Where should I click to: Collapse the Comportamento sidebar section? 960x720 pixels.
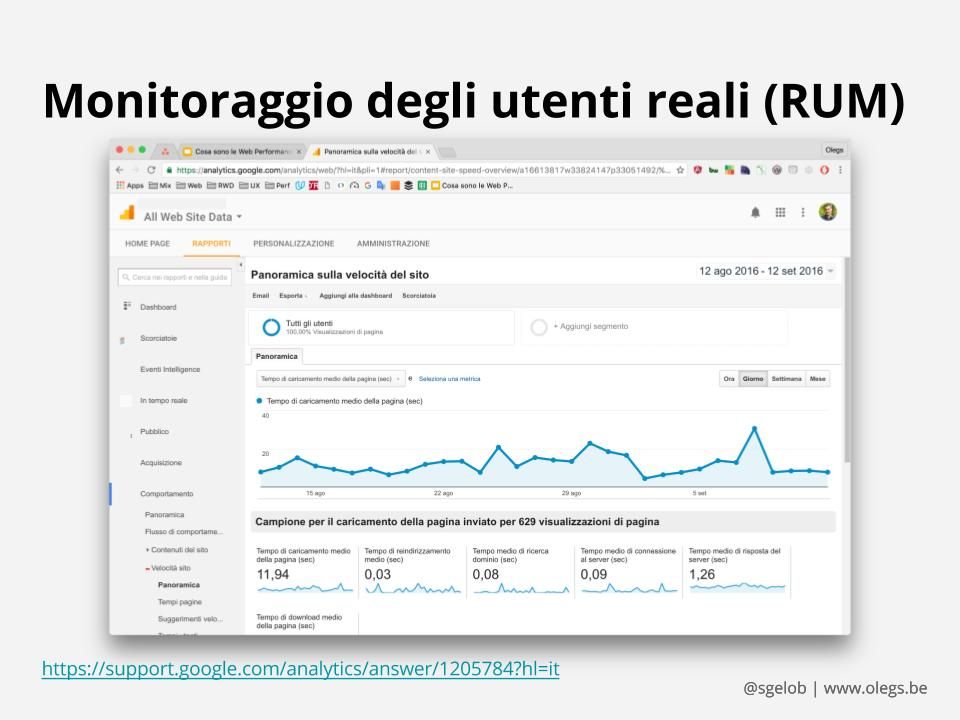[167, 493]
